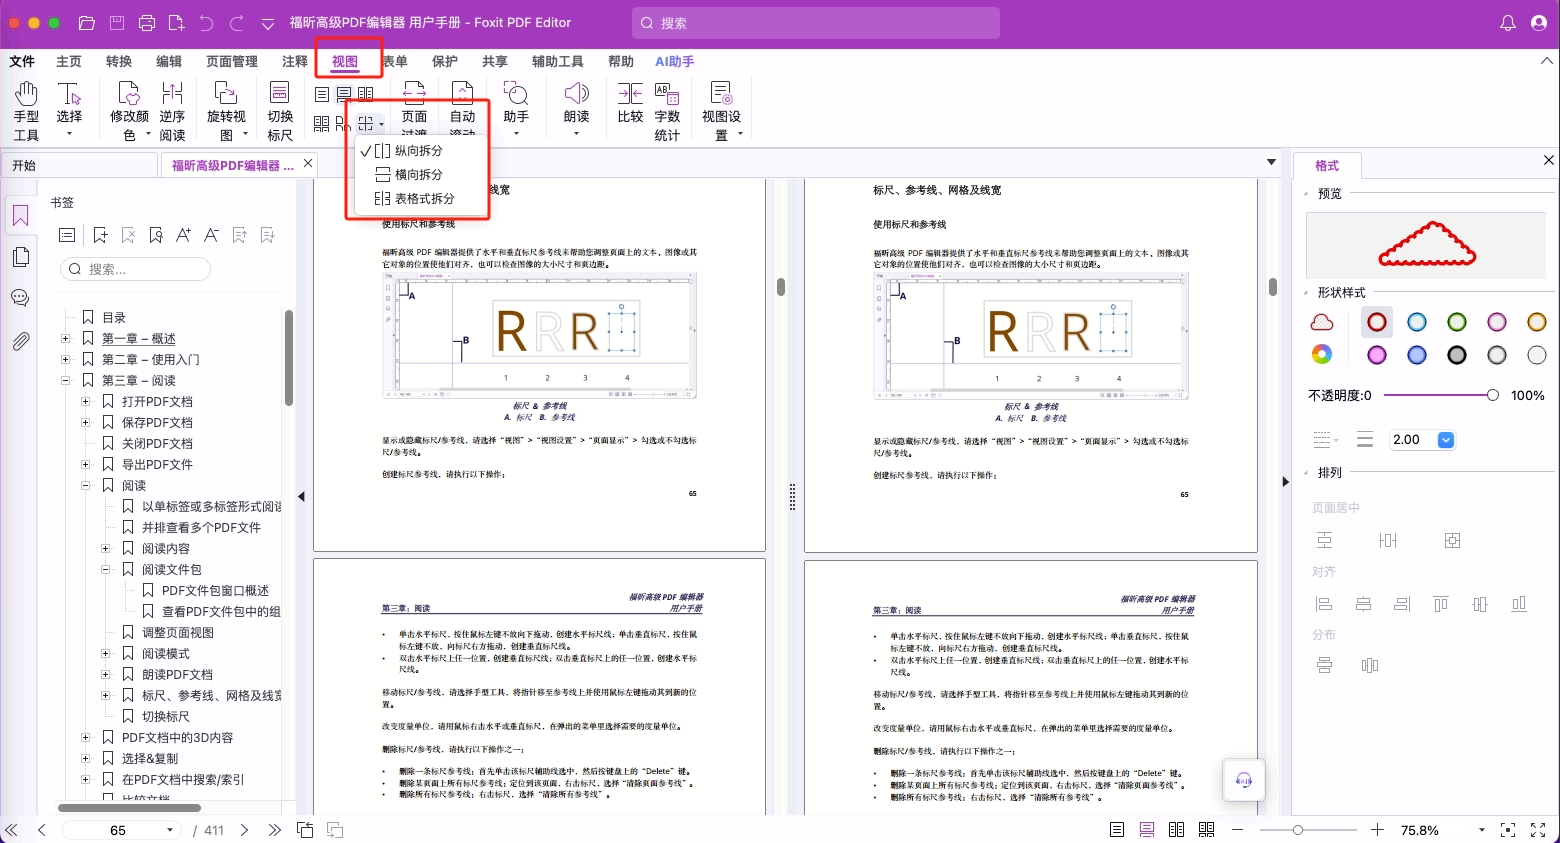Open the 文件 menu

(22, 61)
